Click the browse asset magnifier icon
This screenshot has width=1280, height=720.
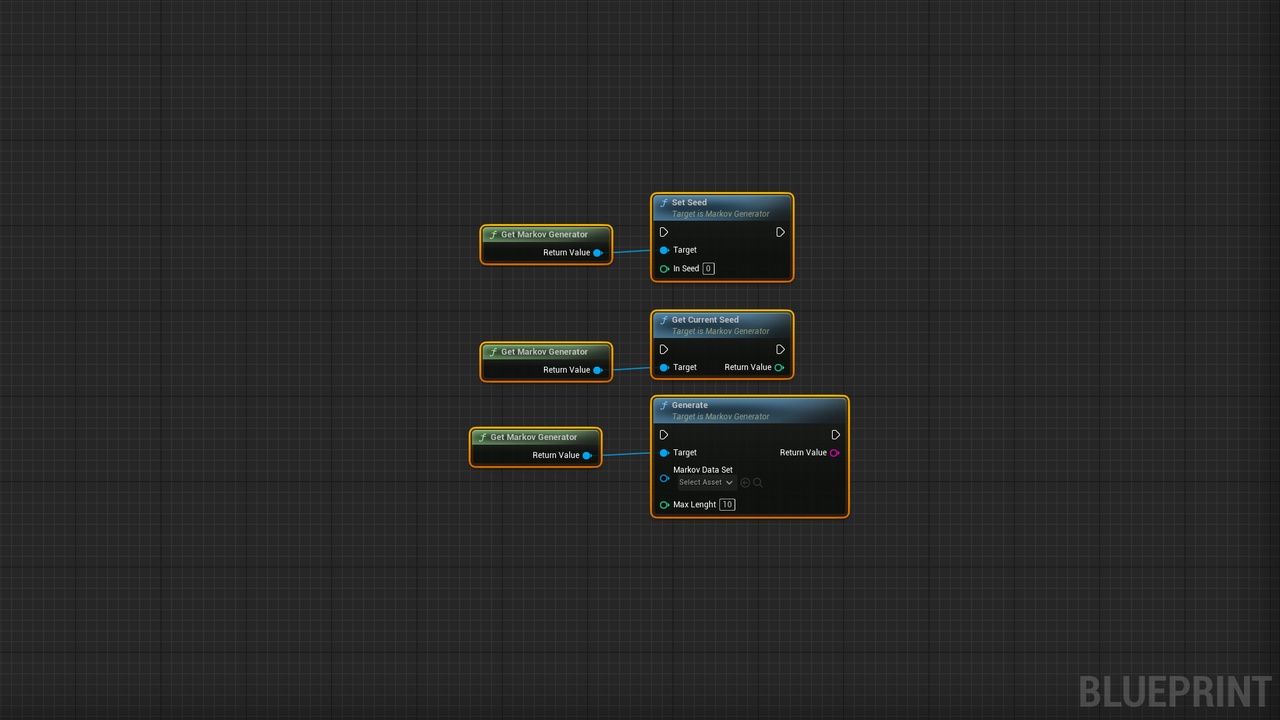(x=758, y=482)
